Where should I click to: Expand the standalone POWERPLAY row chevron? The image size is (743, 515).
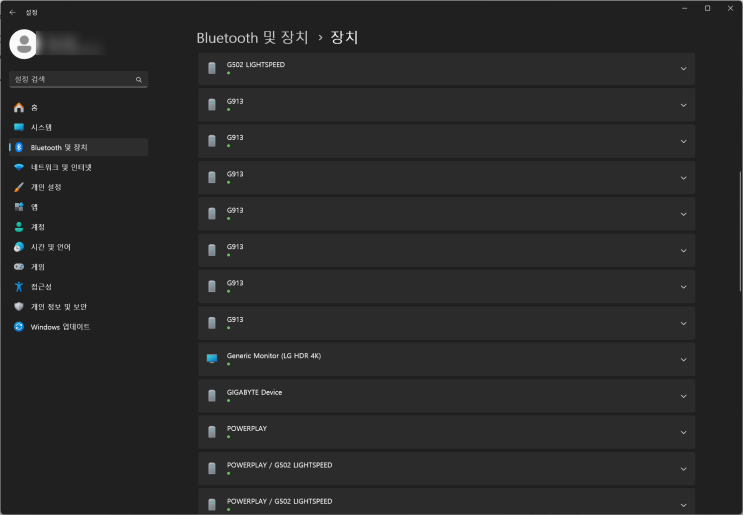(x=683, y=433)
